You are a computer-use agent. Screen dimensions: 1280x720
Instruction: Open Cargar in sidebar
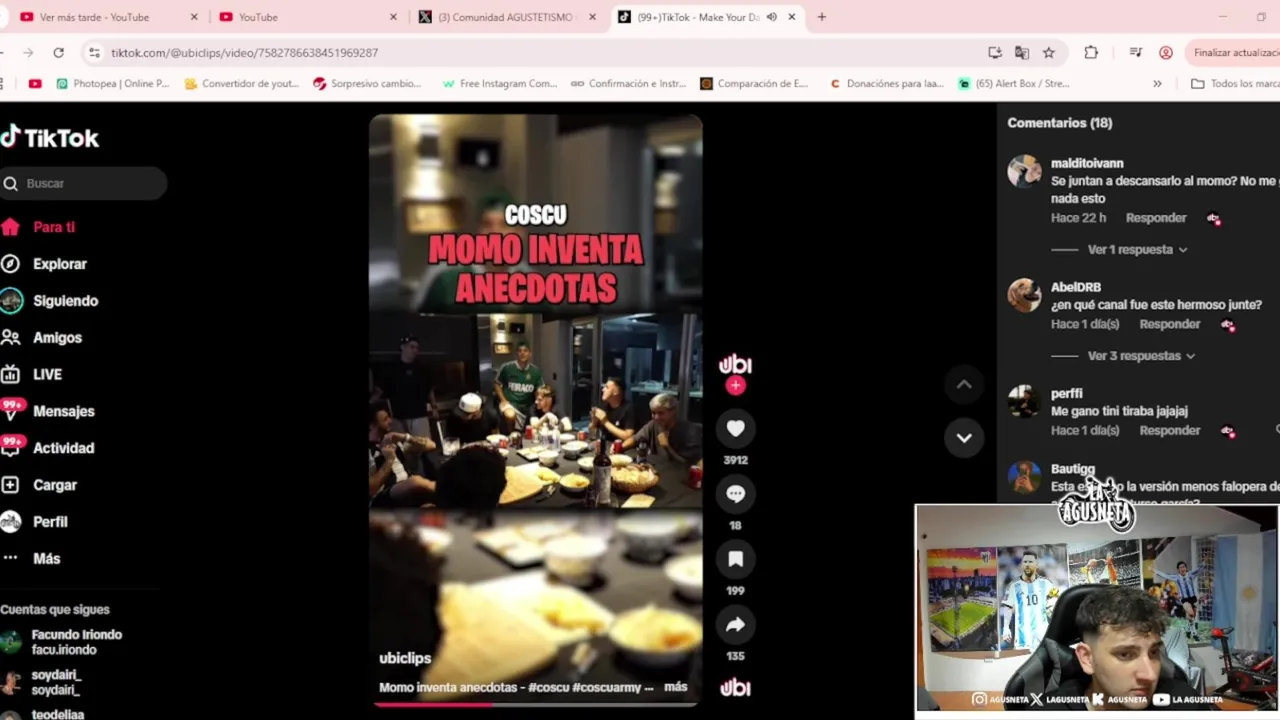tap(39, 485)
